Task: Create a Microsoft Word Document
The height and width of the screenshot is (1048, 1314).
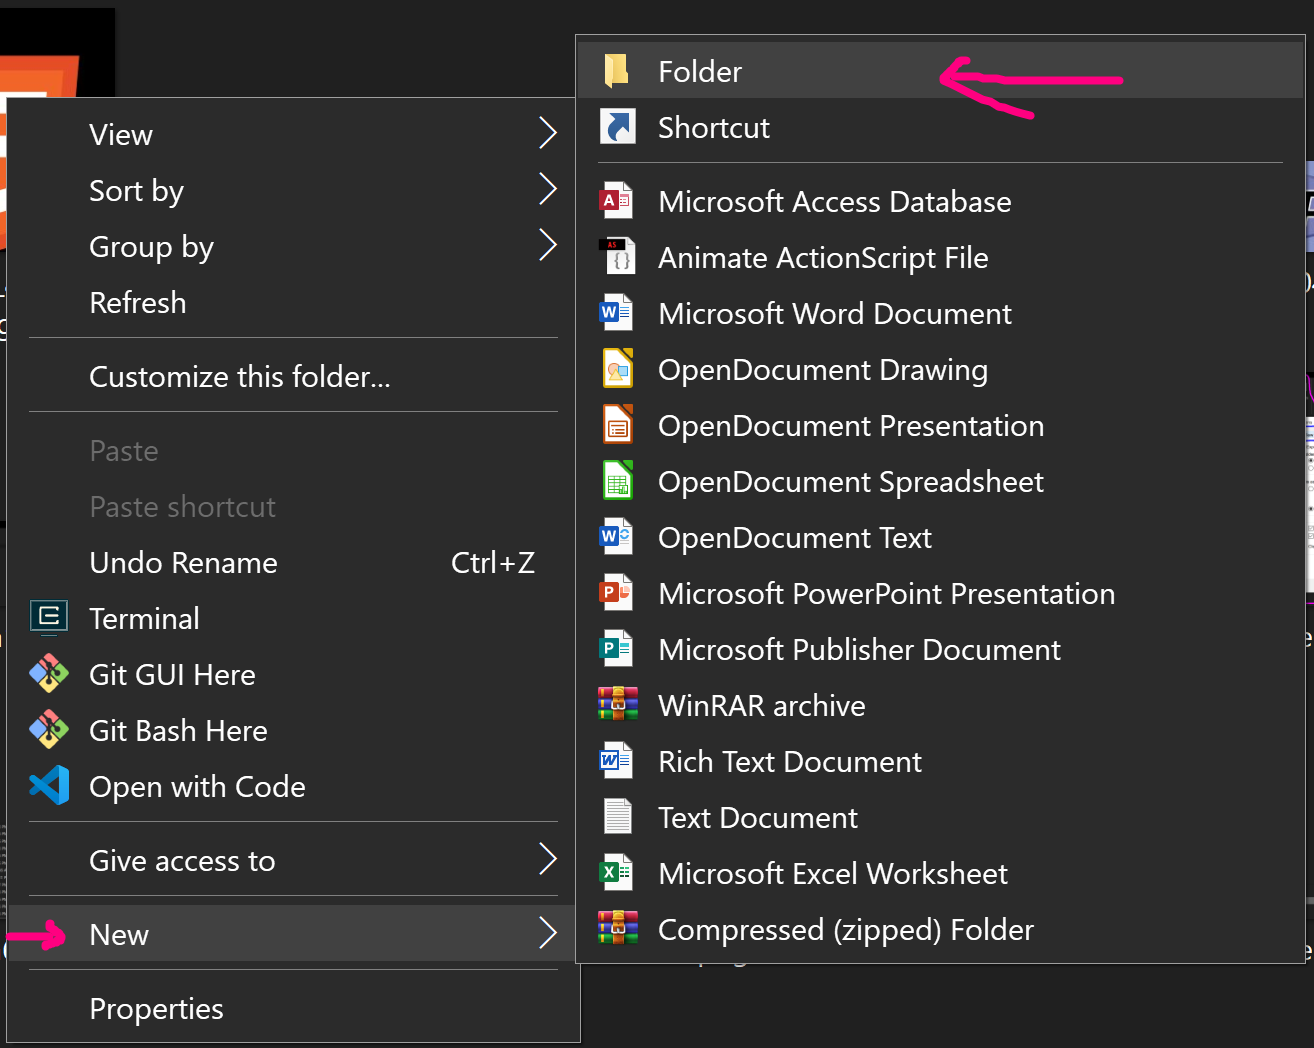Action: [940, 313]
